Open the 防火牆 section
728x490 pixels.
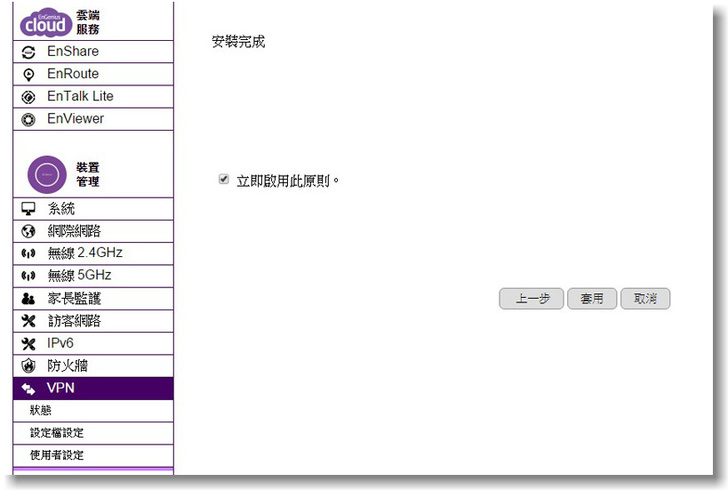pyautogui.click(x=93, y=366)
